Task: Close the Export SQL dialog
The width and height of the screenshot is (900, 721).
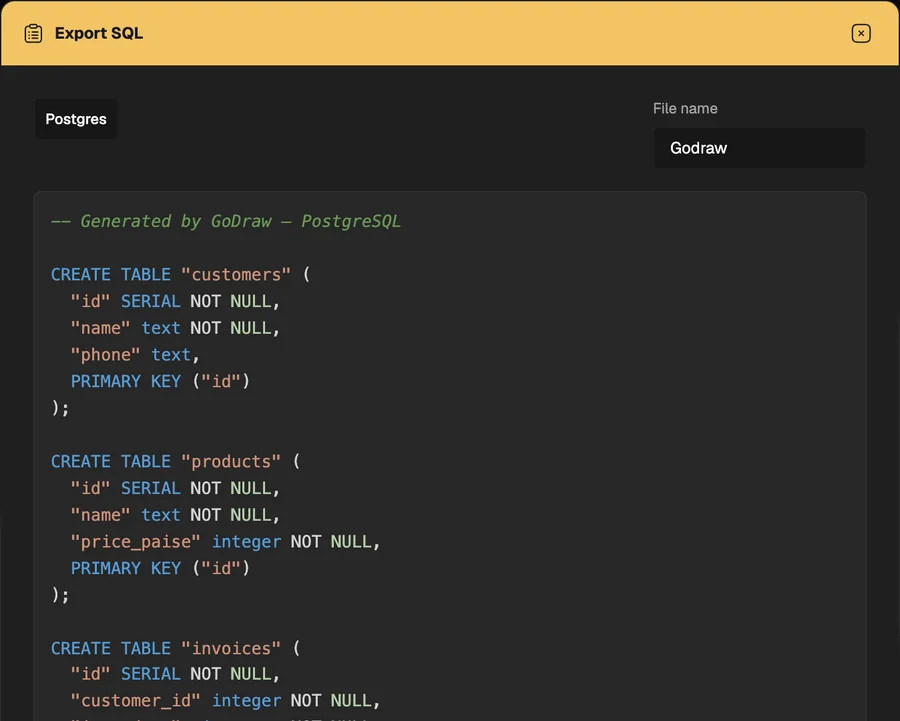Action: pyautogui.click(x=860, y=33)
